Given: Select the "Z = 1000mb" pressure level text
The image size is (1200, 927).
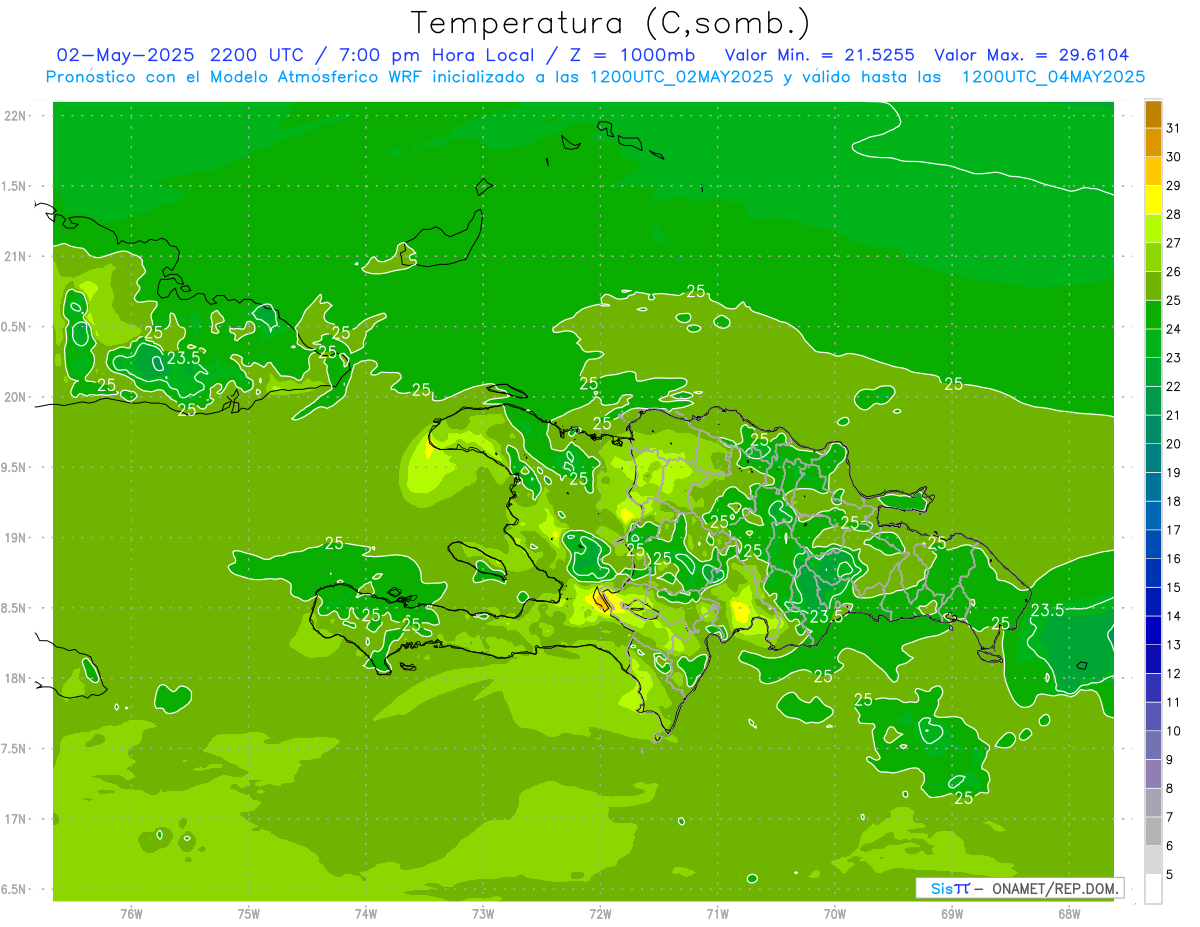Looking at the screenshot, I should tap(632, 55).
